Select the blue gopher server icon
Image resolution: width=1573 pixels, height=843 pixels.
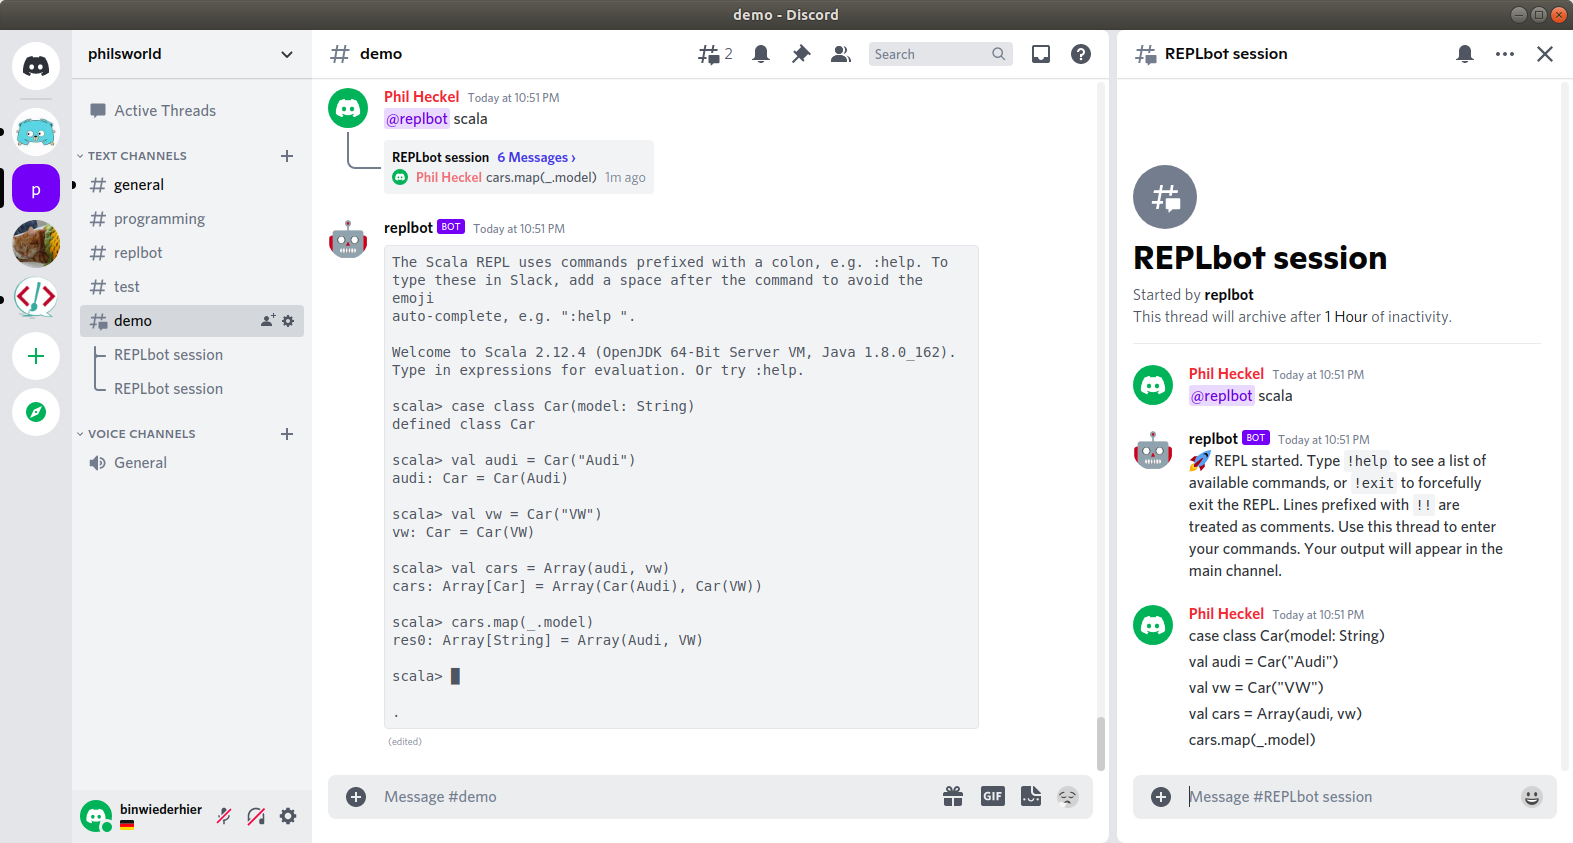pyautogui.click(x=36, y=131)
